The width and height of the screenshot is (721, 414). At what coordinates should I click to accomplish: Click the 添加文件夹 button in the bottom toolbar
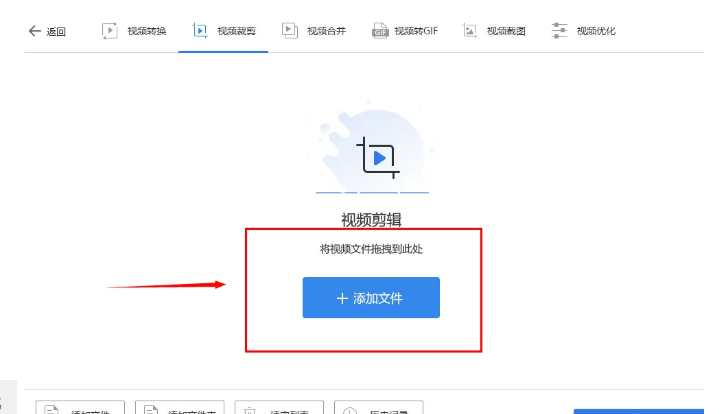click(180, 408)
